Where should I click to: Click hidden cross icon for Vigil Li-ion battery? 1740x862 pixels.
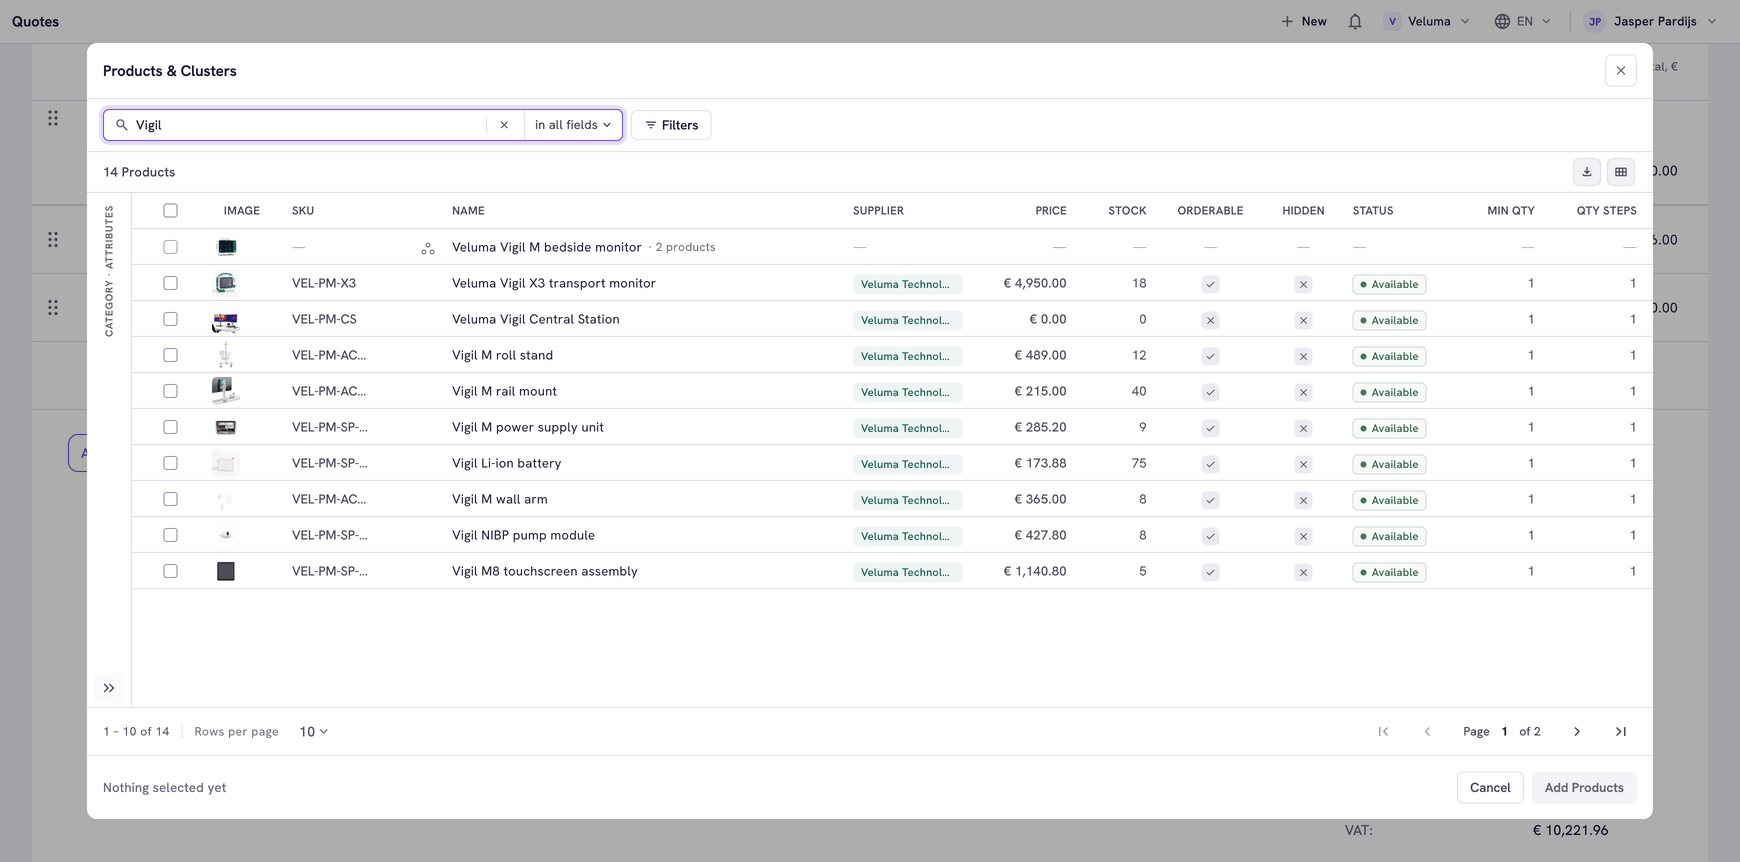click(1303, 464)
